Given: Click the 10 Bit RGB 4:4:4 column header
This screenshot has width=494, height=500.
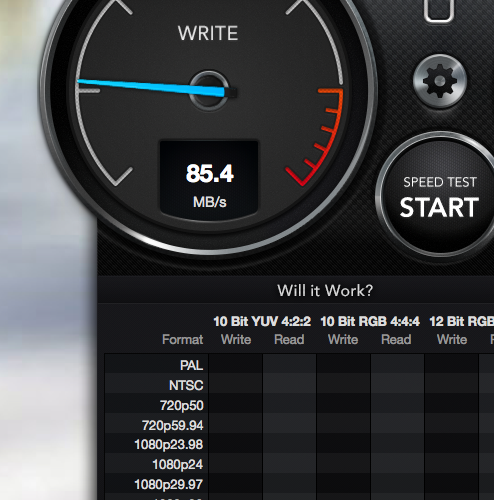Looking at the screenshot, I should [x=370, y=322].
